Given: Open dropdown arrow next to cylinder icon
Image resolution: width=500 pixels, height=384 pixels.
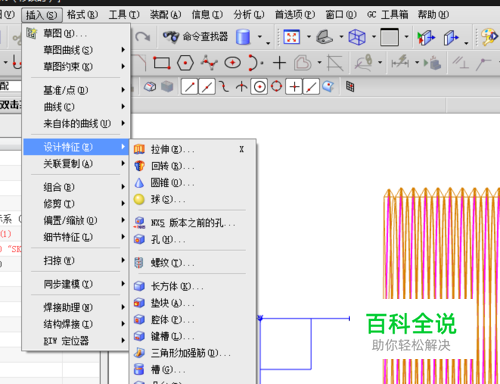Looking at the screenshot, I should pyautogui.click(x=260, y=37).
